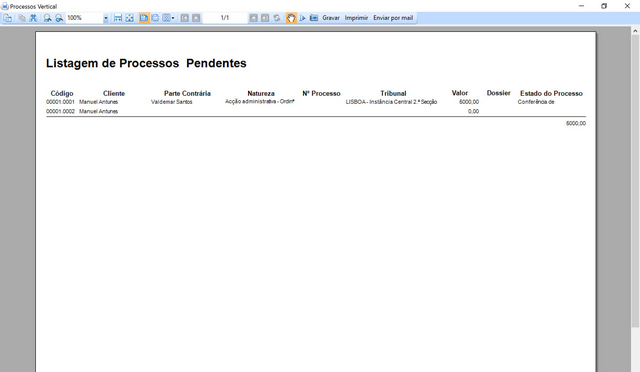Image resolution: width=640 pixels, height=372 pixels.
Task: Click the first toolbar icon (document pages)
Action: tap(8, 18)
